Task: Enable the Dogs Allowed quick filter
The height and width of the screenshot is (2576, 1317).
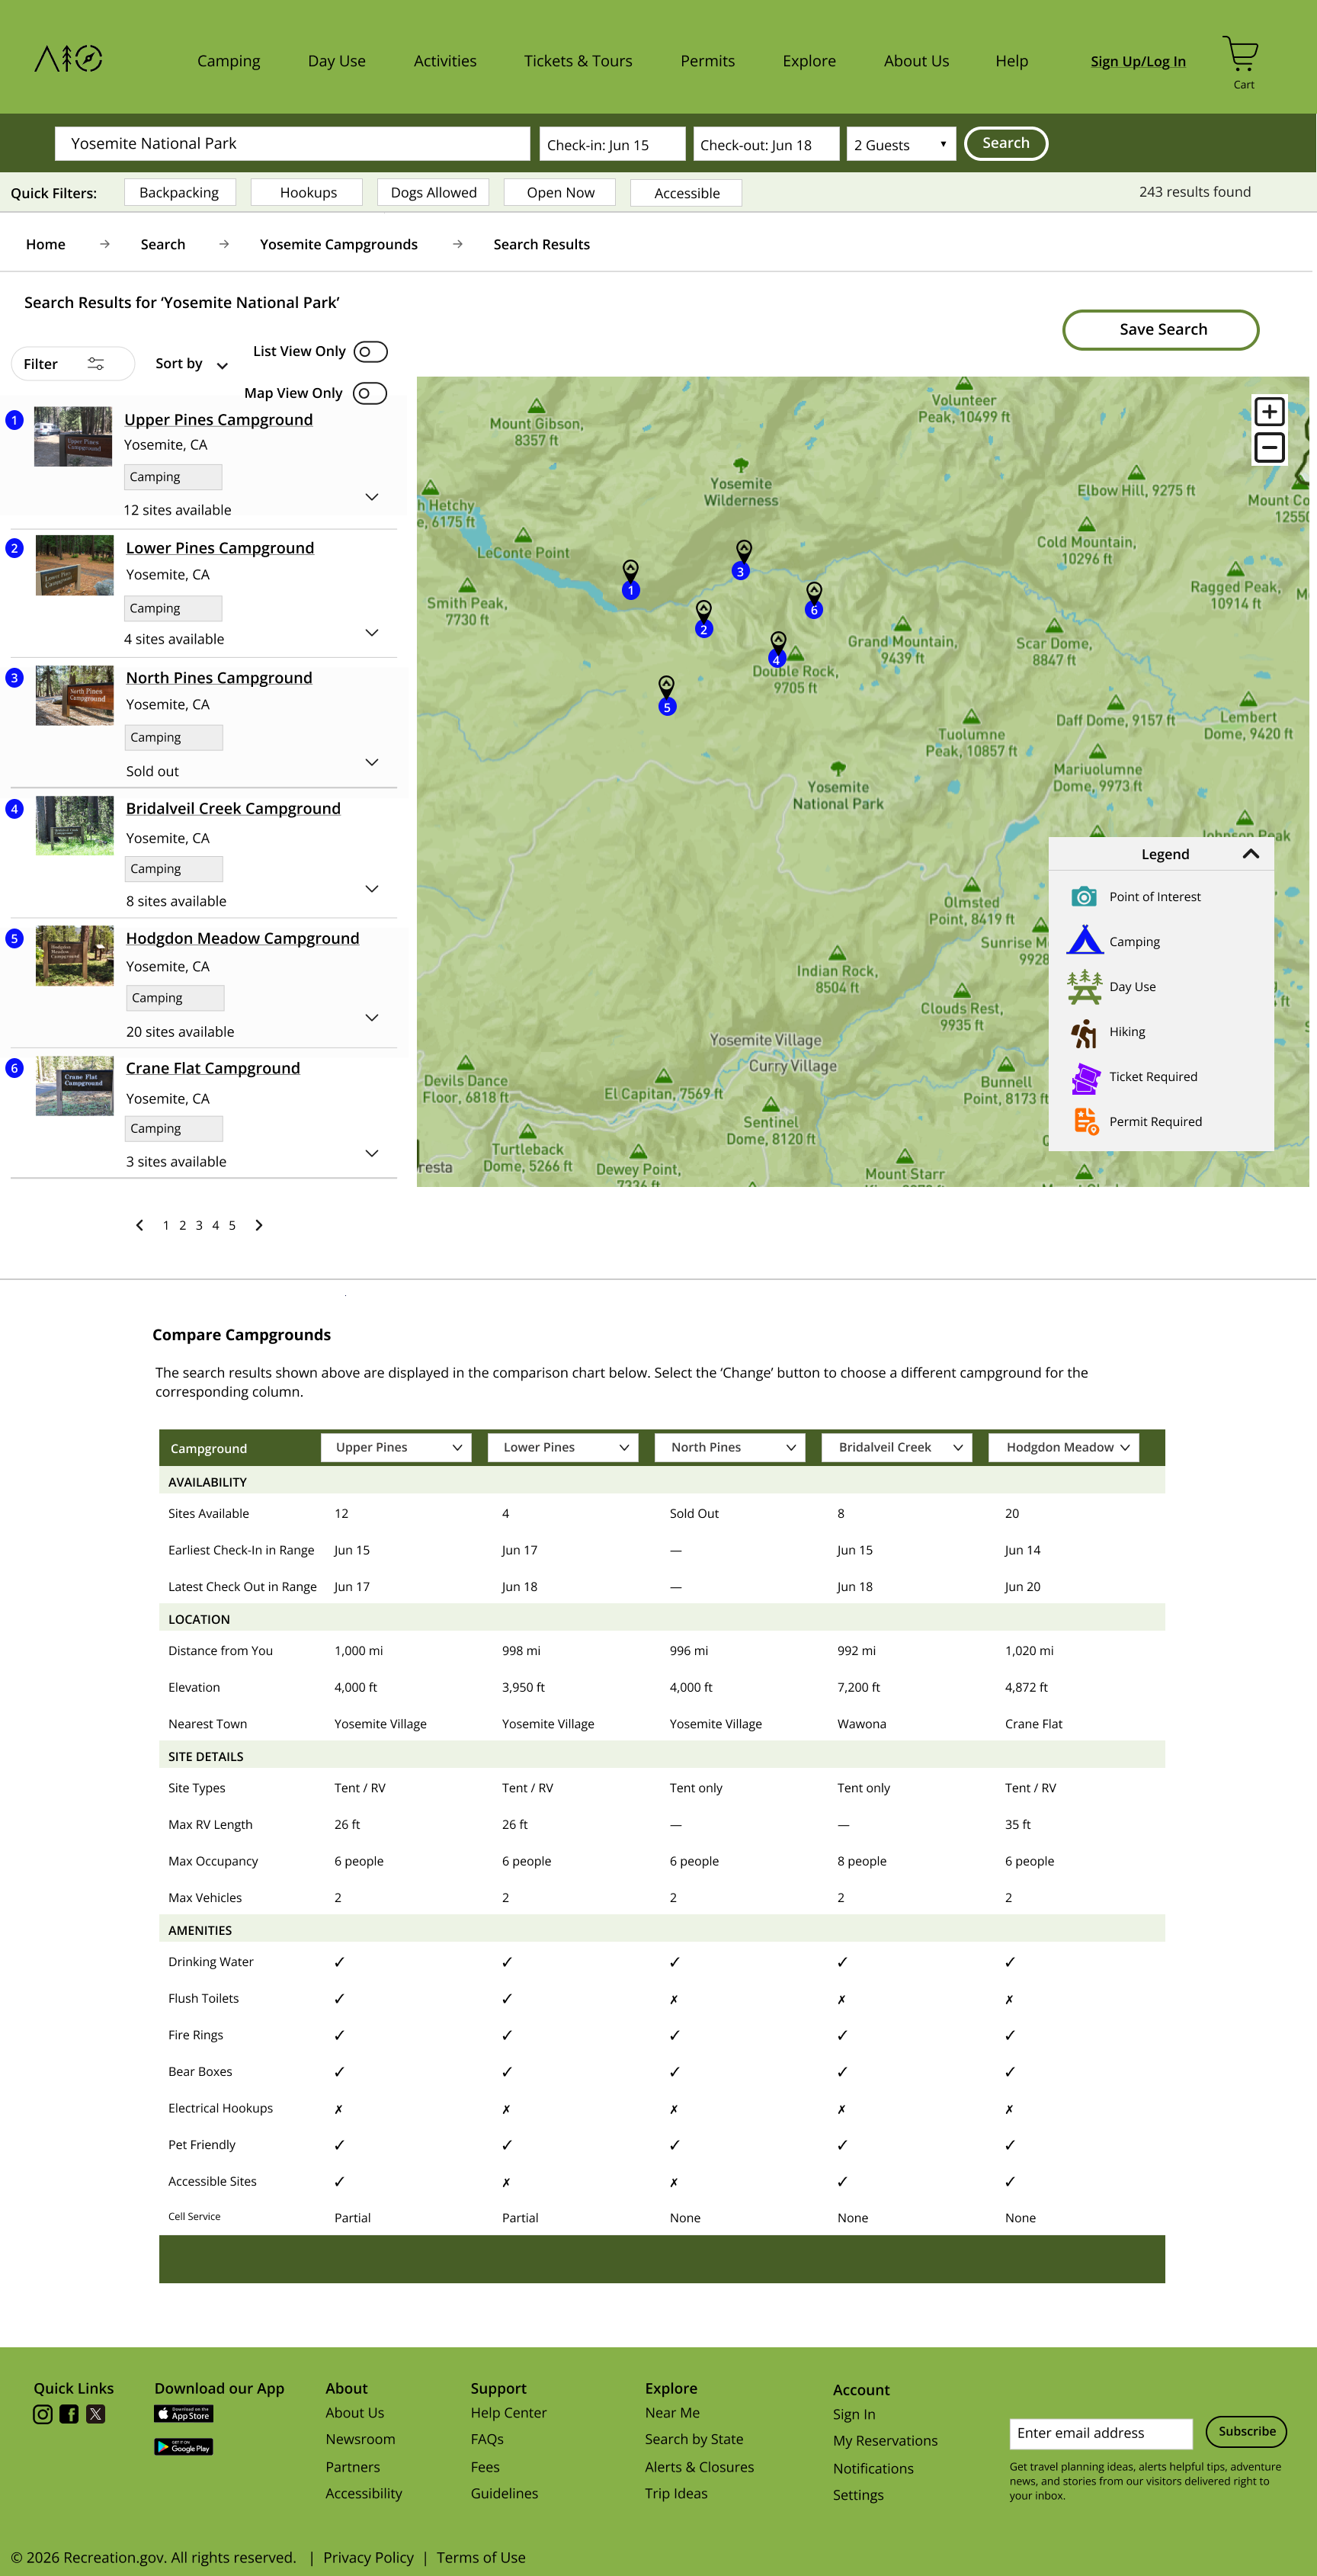Action: [x=433, y=192]
